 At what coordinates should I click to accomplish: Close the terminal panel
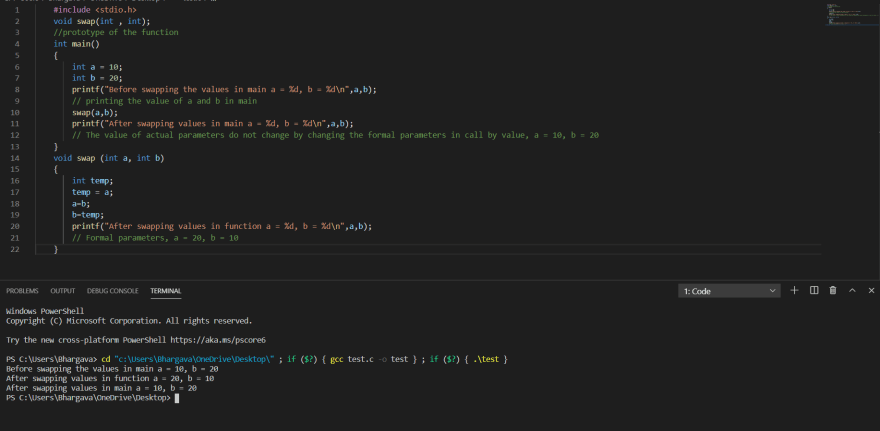click(x=871, y=290)
